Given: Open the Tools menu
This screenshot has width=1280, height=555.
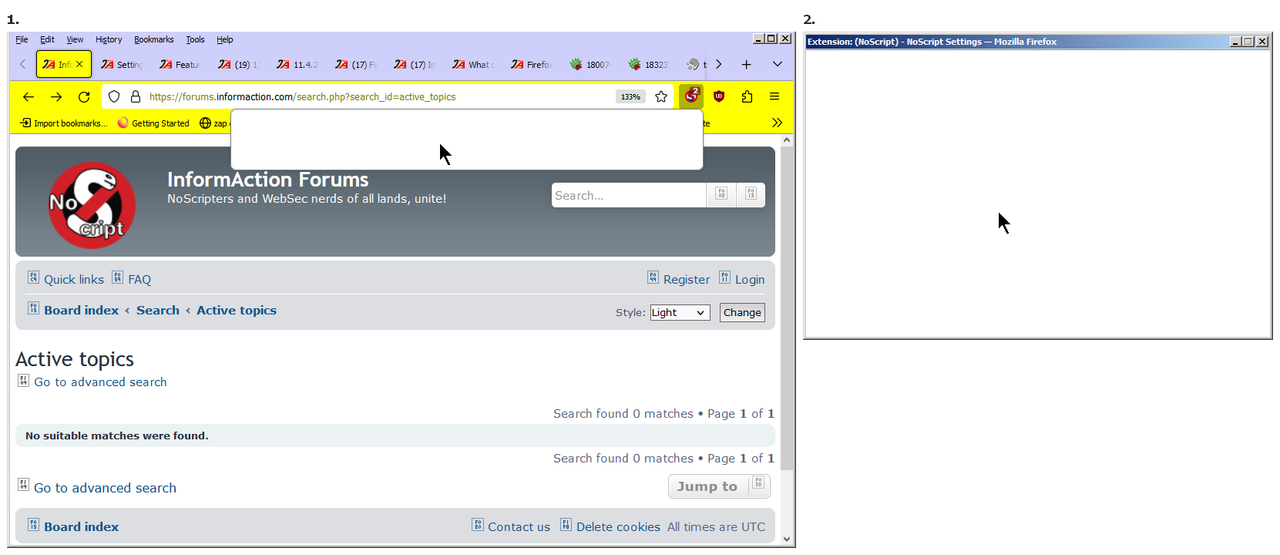Looking at the screenshot, I should [195, 40].
